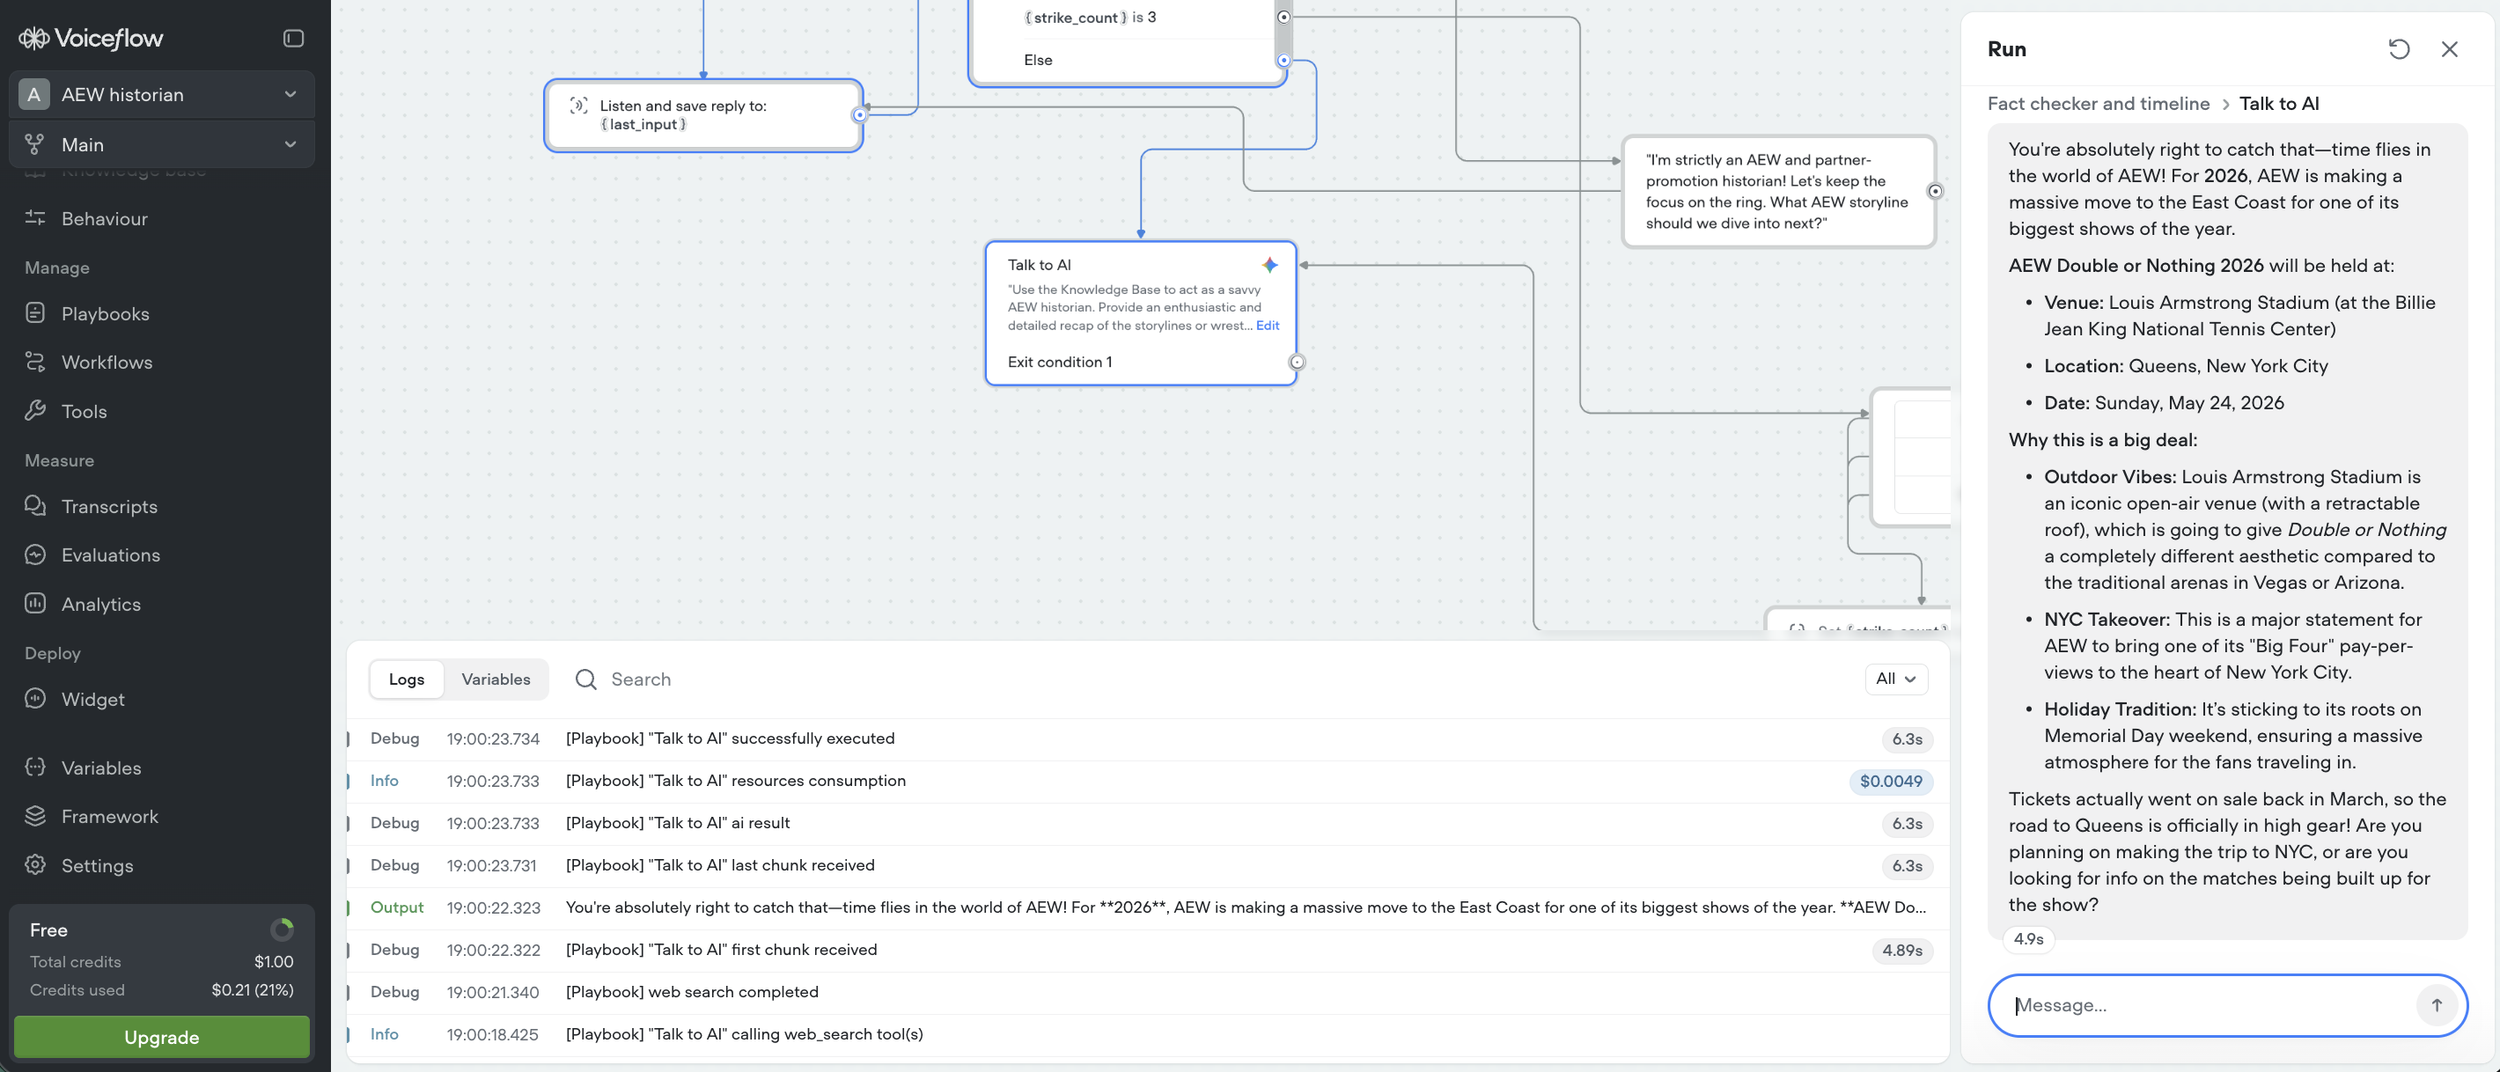Click the credits usage progress ring
Image resolution: width=2500 pixels, height=1072 pixels.
click(x=282, y=930)
